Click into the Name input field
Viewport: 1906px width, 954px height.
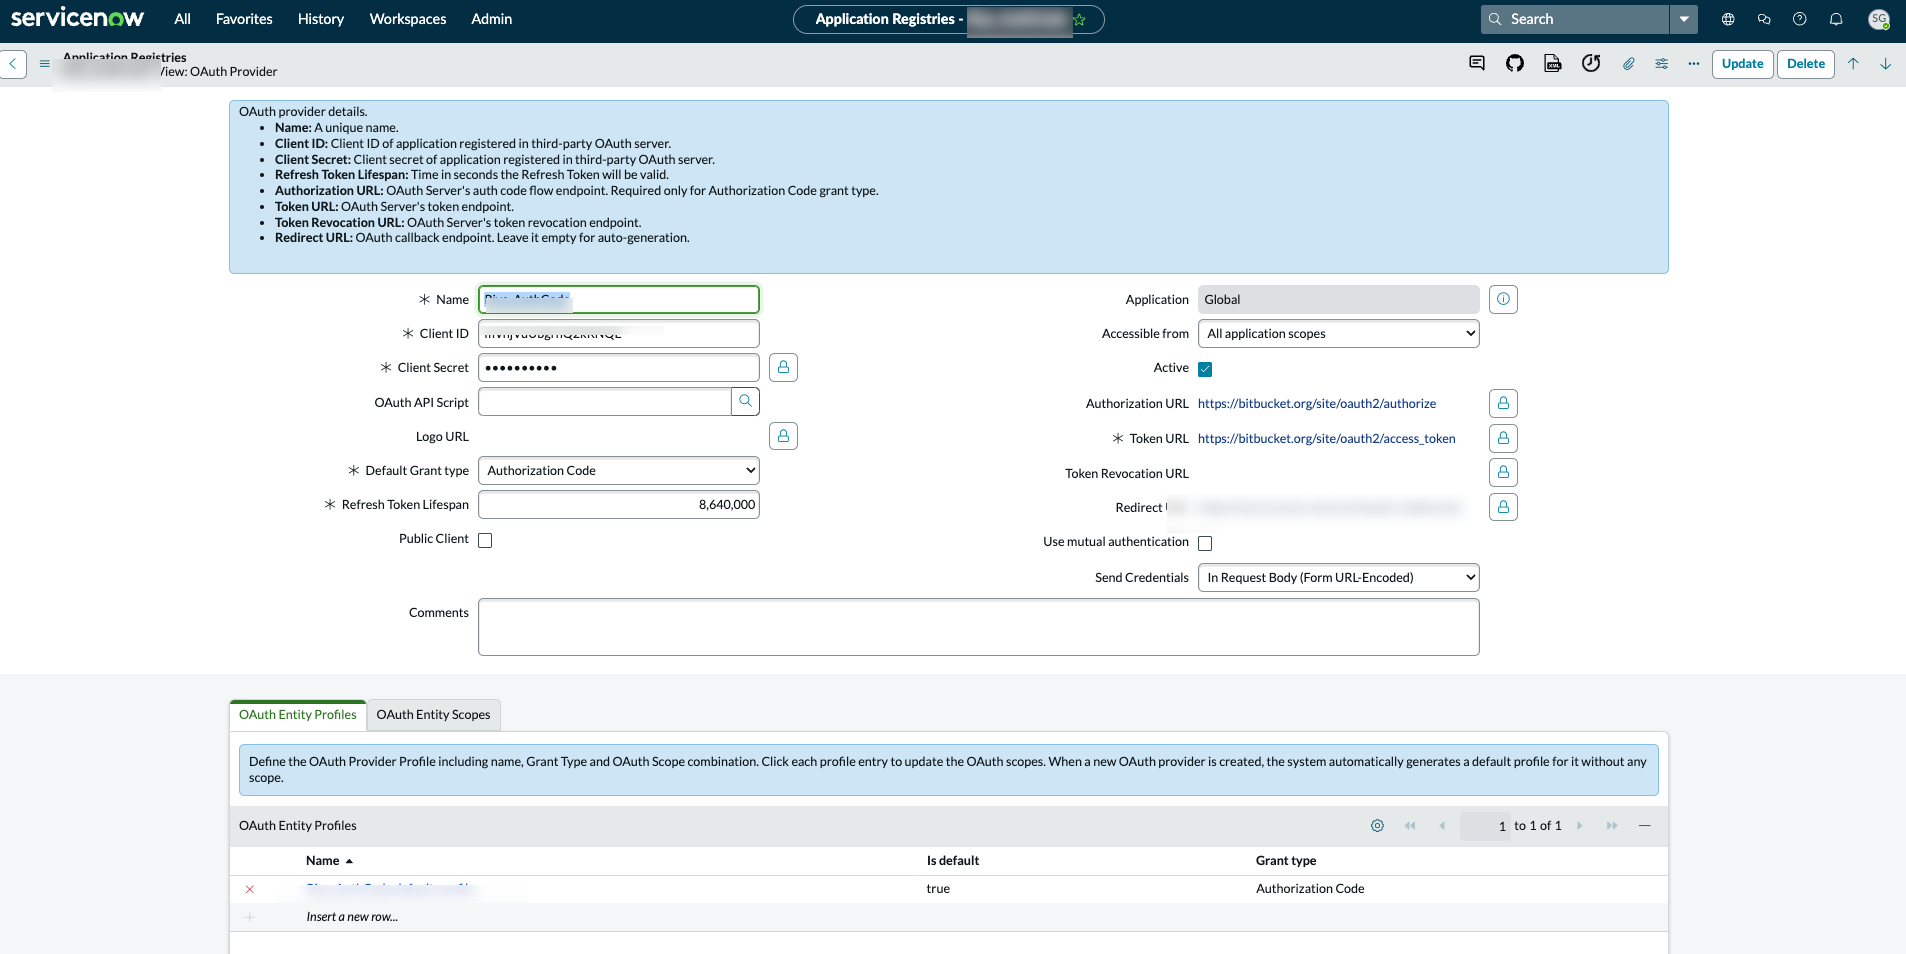pos(618,300)
